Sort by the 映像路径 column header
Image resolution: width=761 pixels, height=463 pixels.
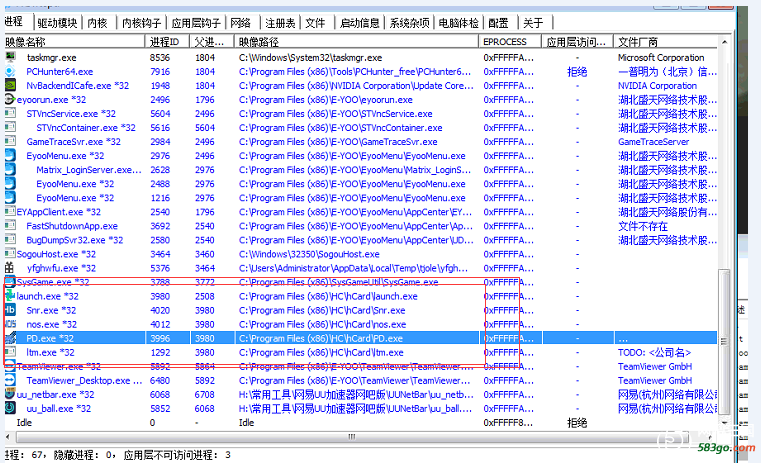356,42
